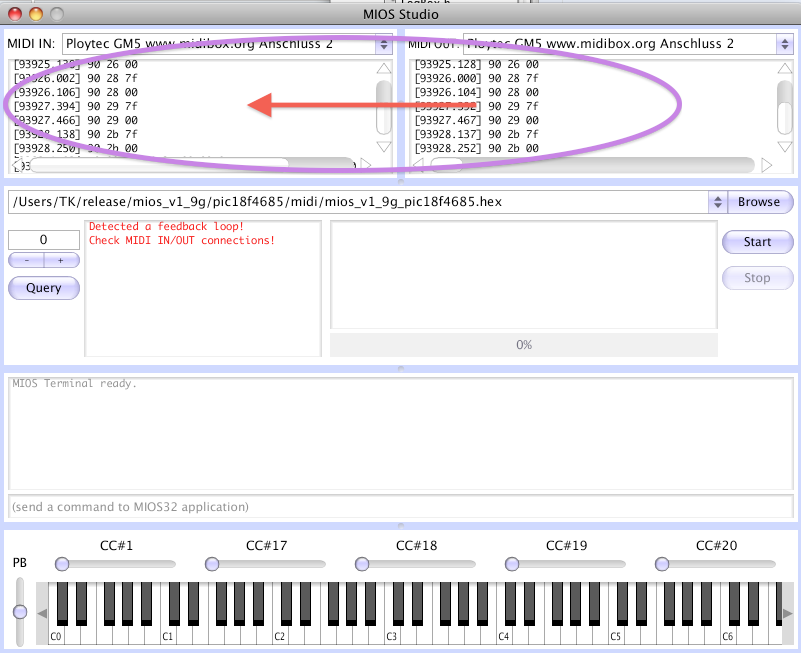Click MIDI IN horizontal scroll-right arrow
801x653 pixels.
365,164
